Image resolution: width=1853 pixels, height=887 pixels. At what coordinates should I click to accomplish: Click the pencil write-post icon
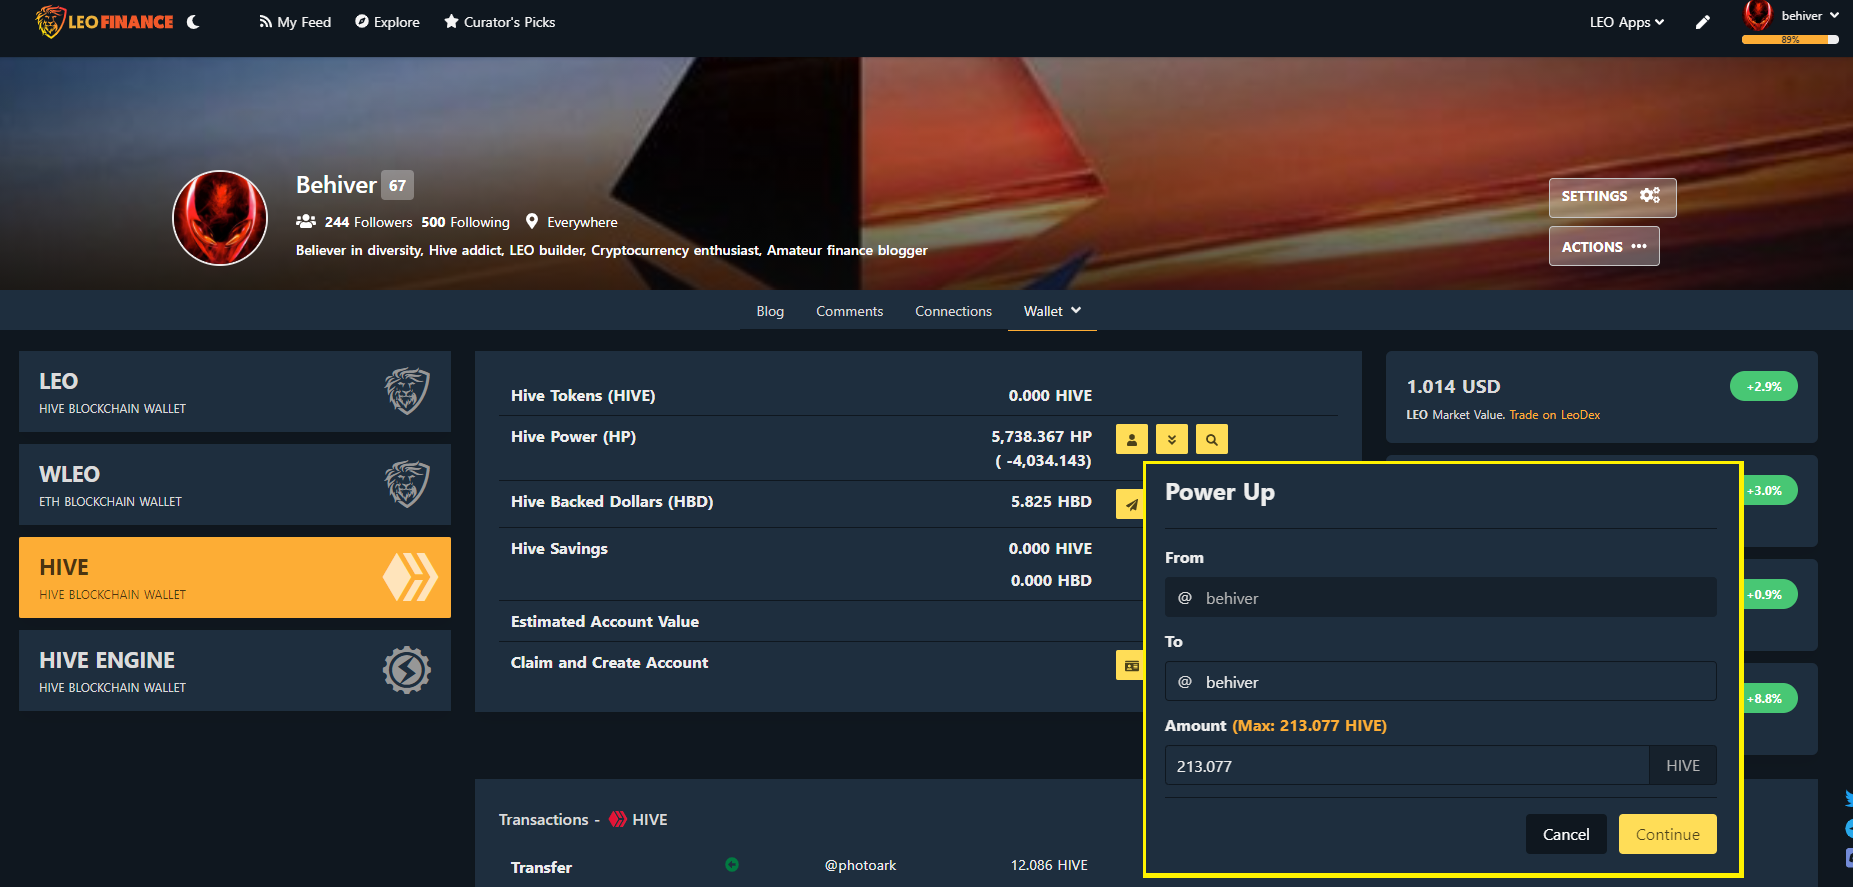1703,22
